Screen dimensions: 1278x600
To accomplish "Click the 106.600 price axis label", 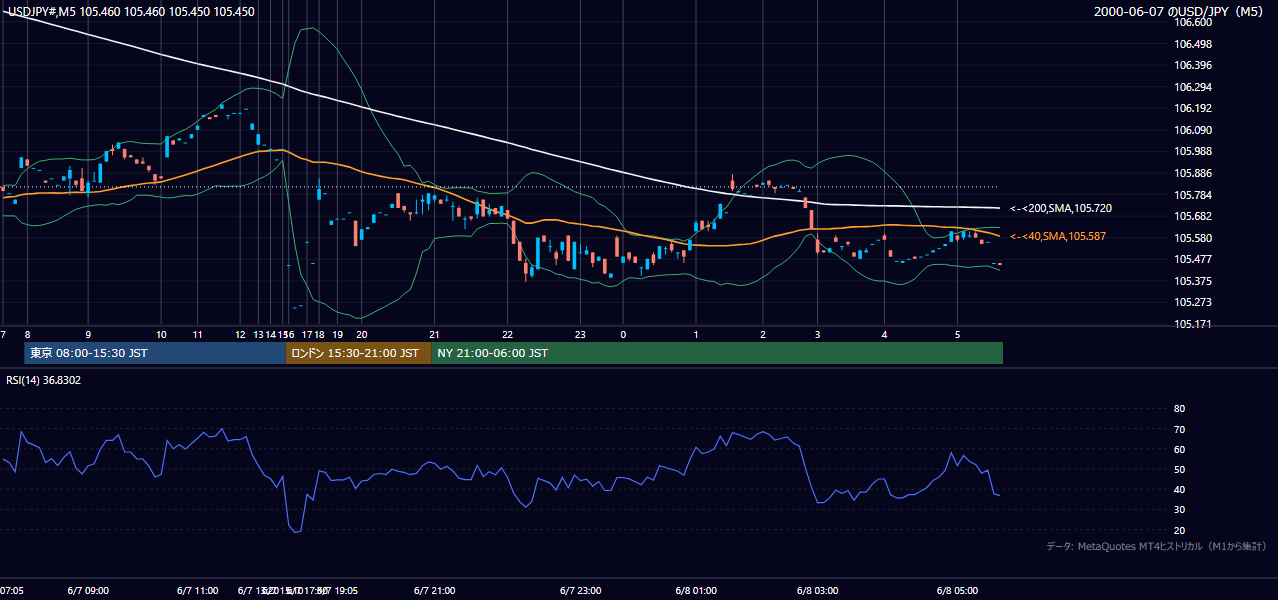I will [1192, 22].
